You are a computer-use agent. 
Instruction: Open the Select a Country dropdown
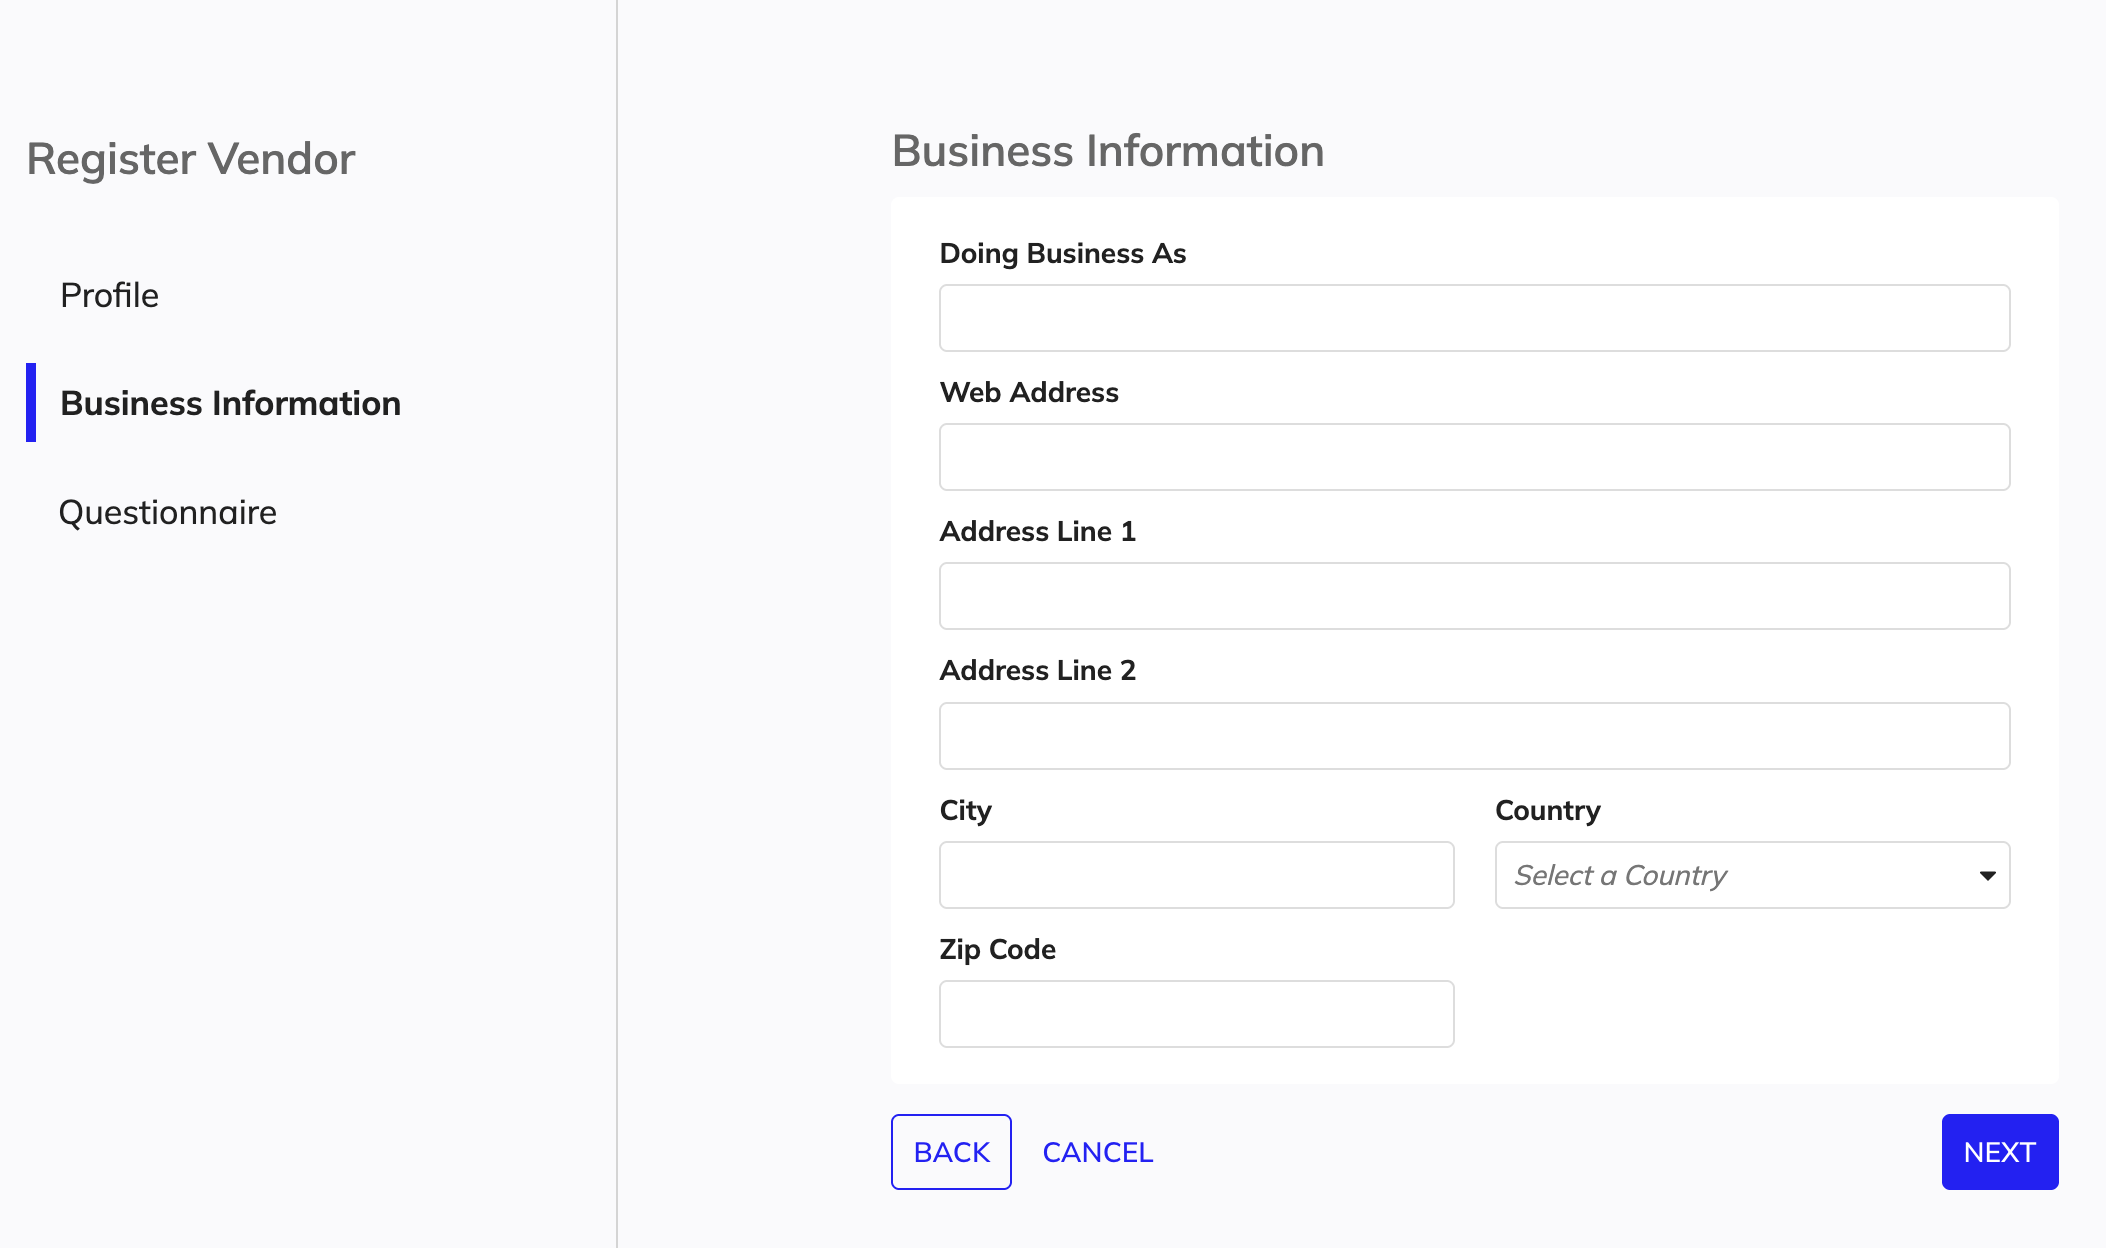coord(1752,875)
